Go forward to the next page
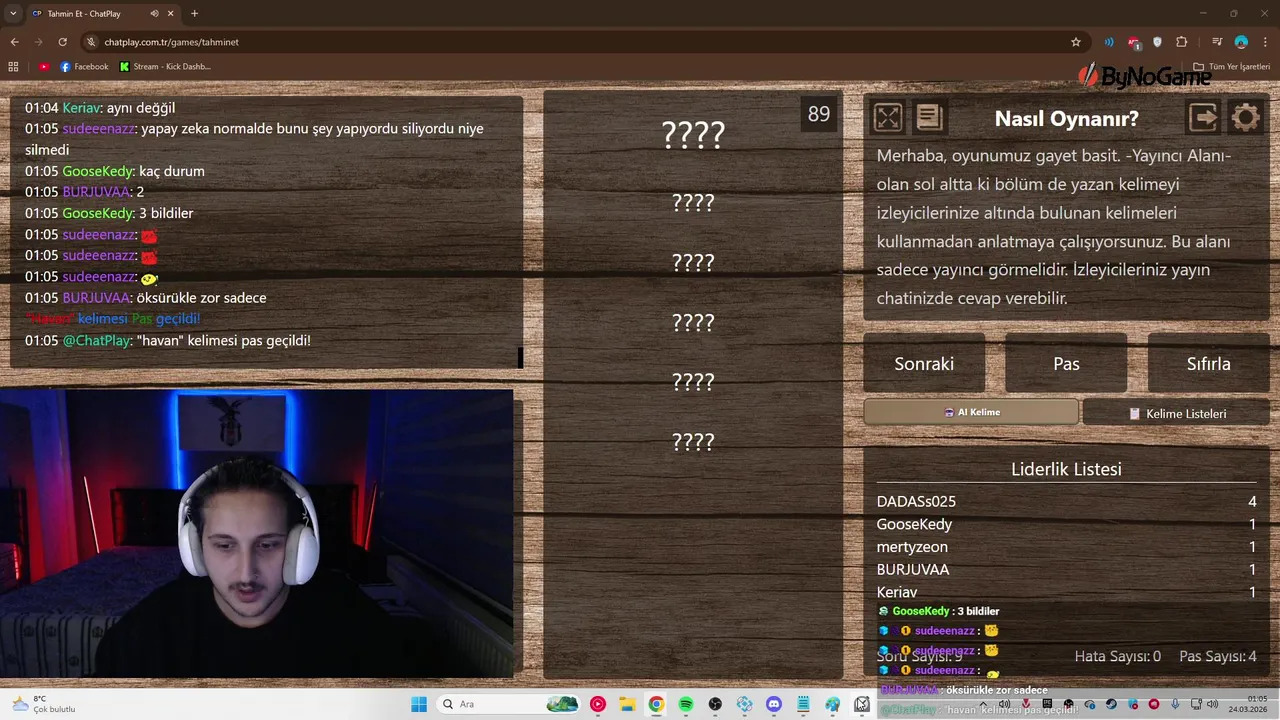 pyautogui.click(x=38, y=42)
